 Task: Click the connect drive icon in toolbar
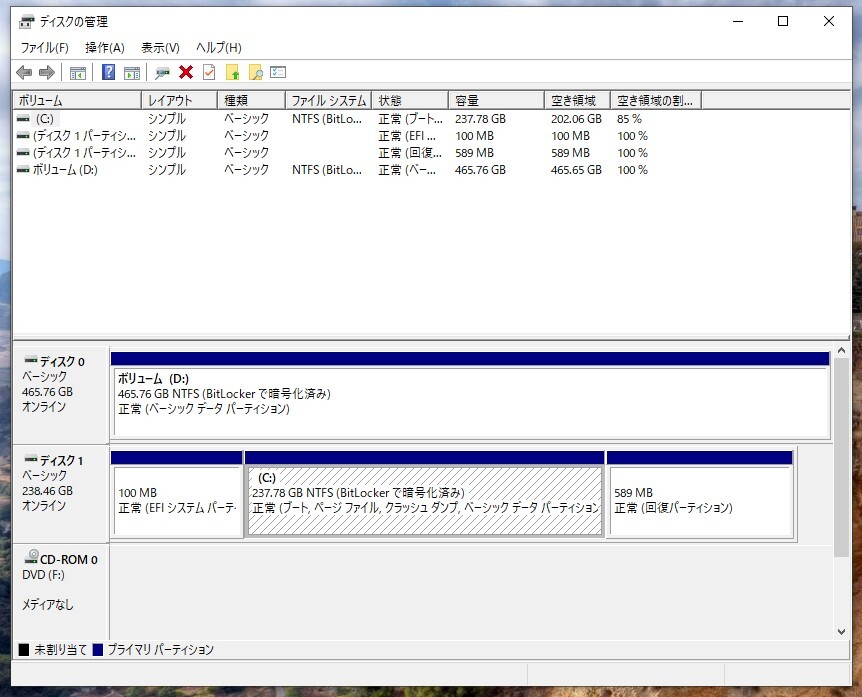(162, 72)
